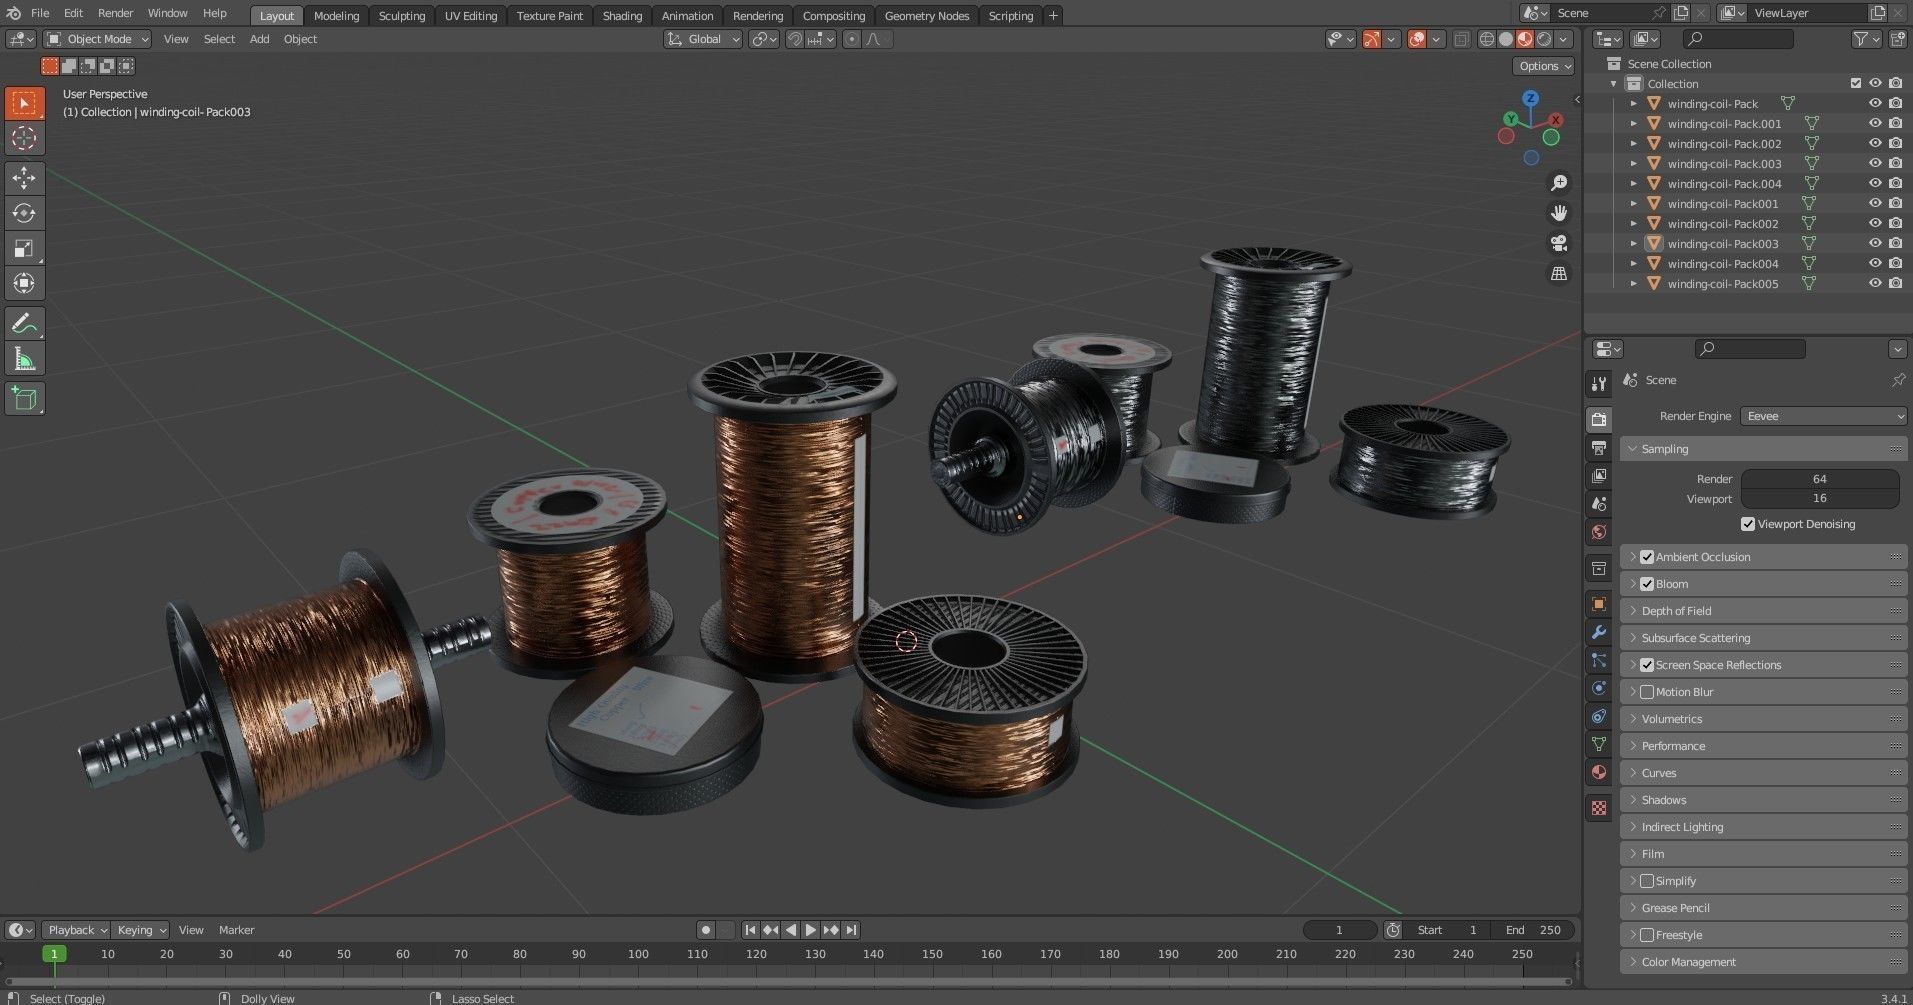This screenshot has width=1913, height=1005.
Task: Enable Motion Blur checkbox
Action: 1647,691
